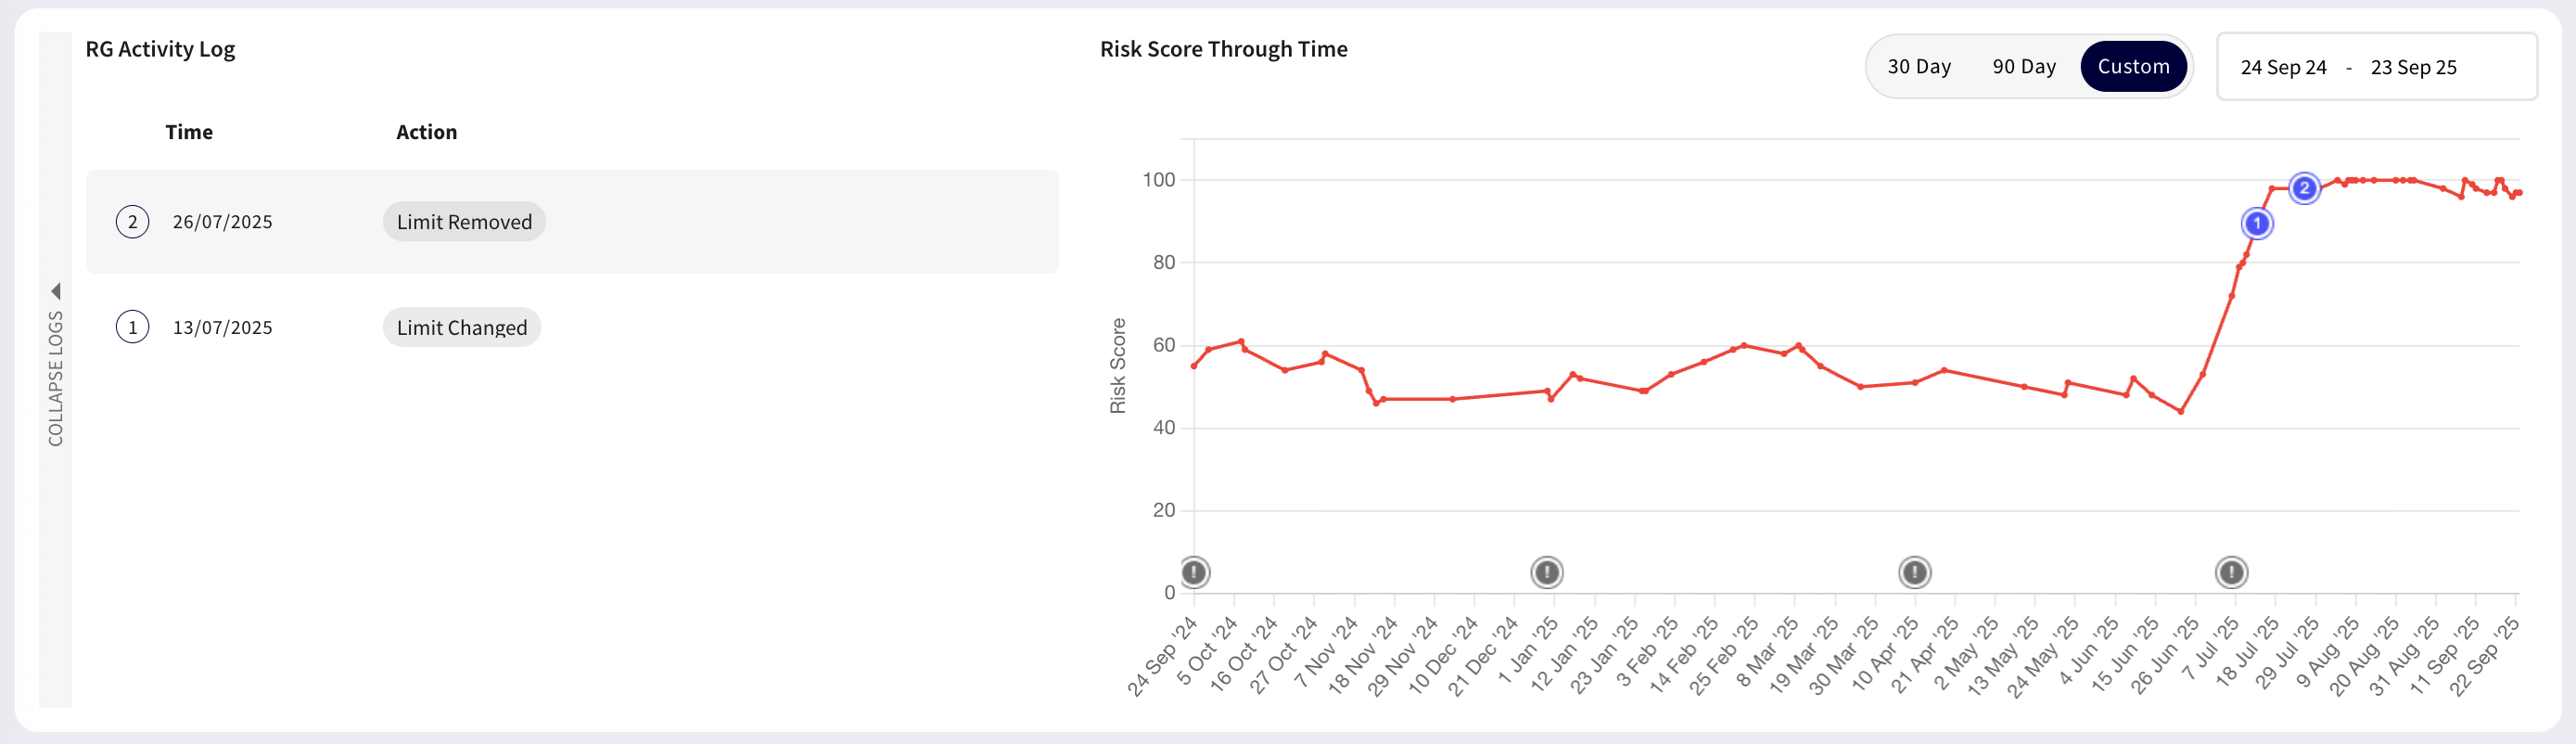Screen dimensions: 2576x744
Task: Select the Custom range option
Action: pyautogui.click(x=2133, y=67)
